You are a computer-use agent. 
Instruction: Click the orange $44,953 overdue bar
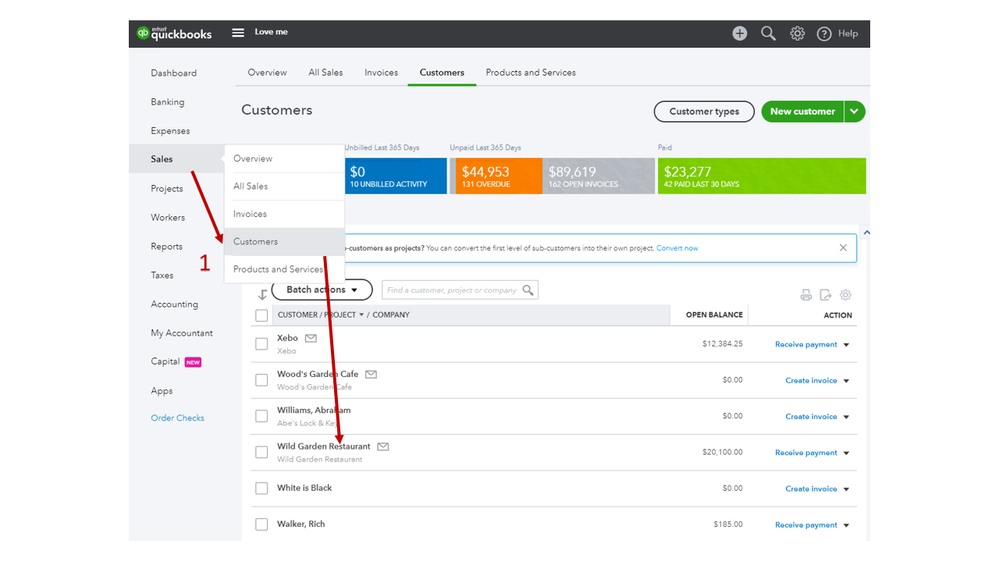496,176
